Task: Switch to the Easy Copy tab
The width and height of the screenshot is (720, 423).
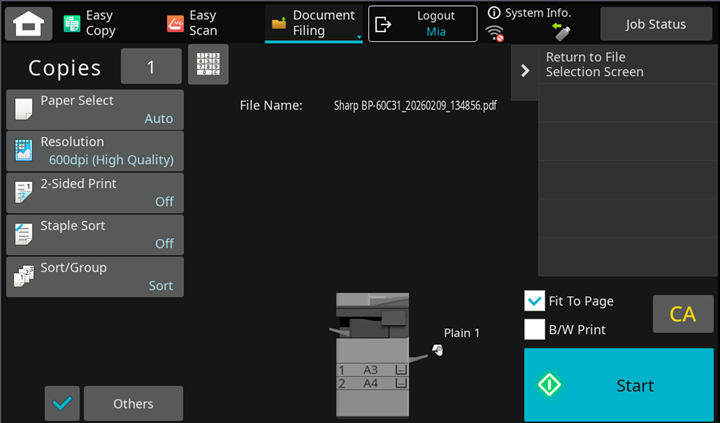Action: (90, 23)
